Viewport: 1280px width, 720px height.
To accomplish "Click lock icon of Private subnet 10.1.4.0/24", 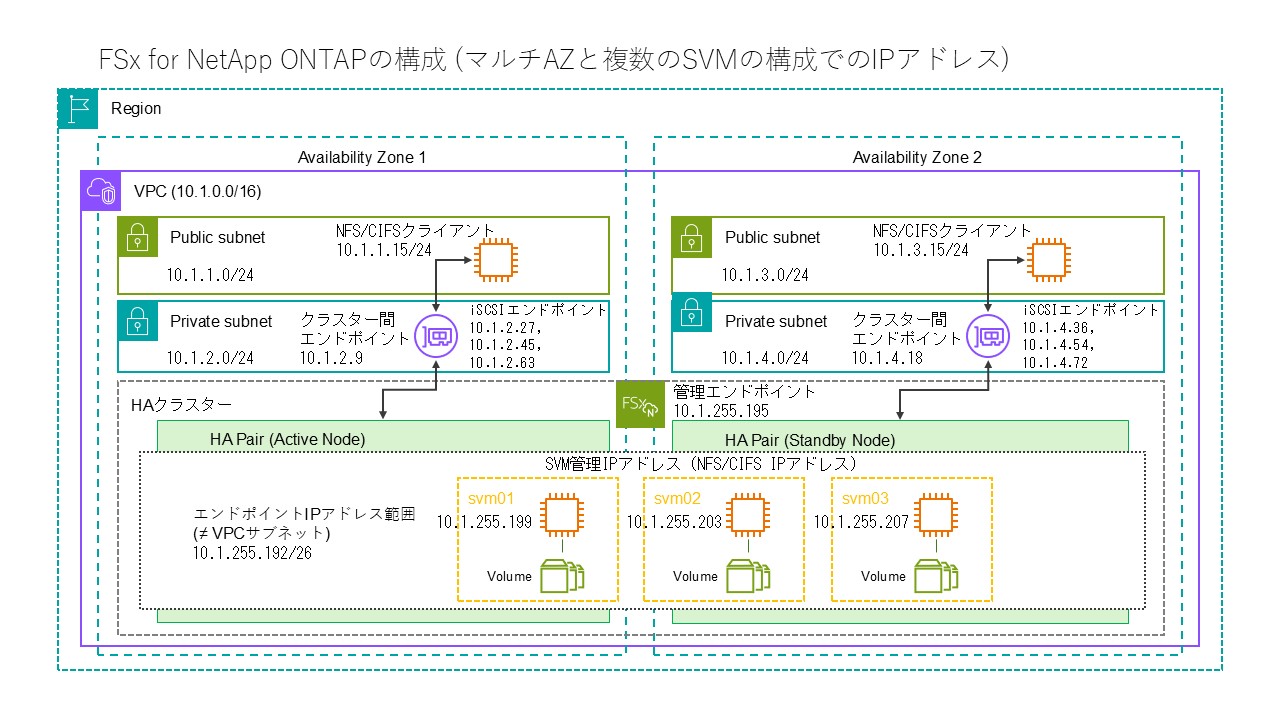I will click(691, 313).
